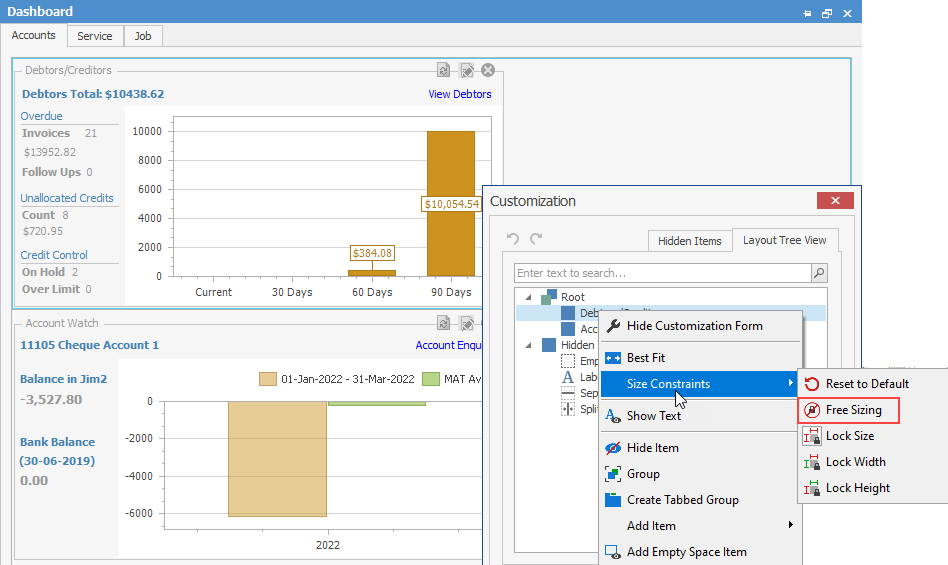This screenshot has height=565, width=948.
Task: Click the search magnifier icon in Customization
Action: coord(819,273)
